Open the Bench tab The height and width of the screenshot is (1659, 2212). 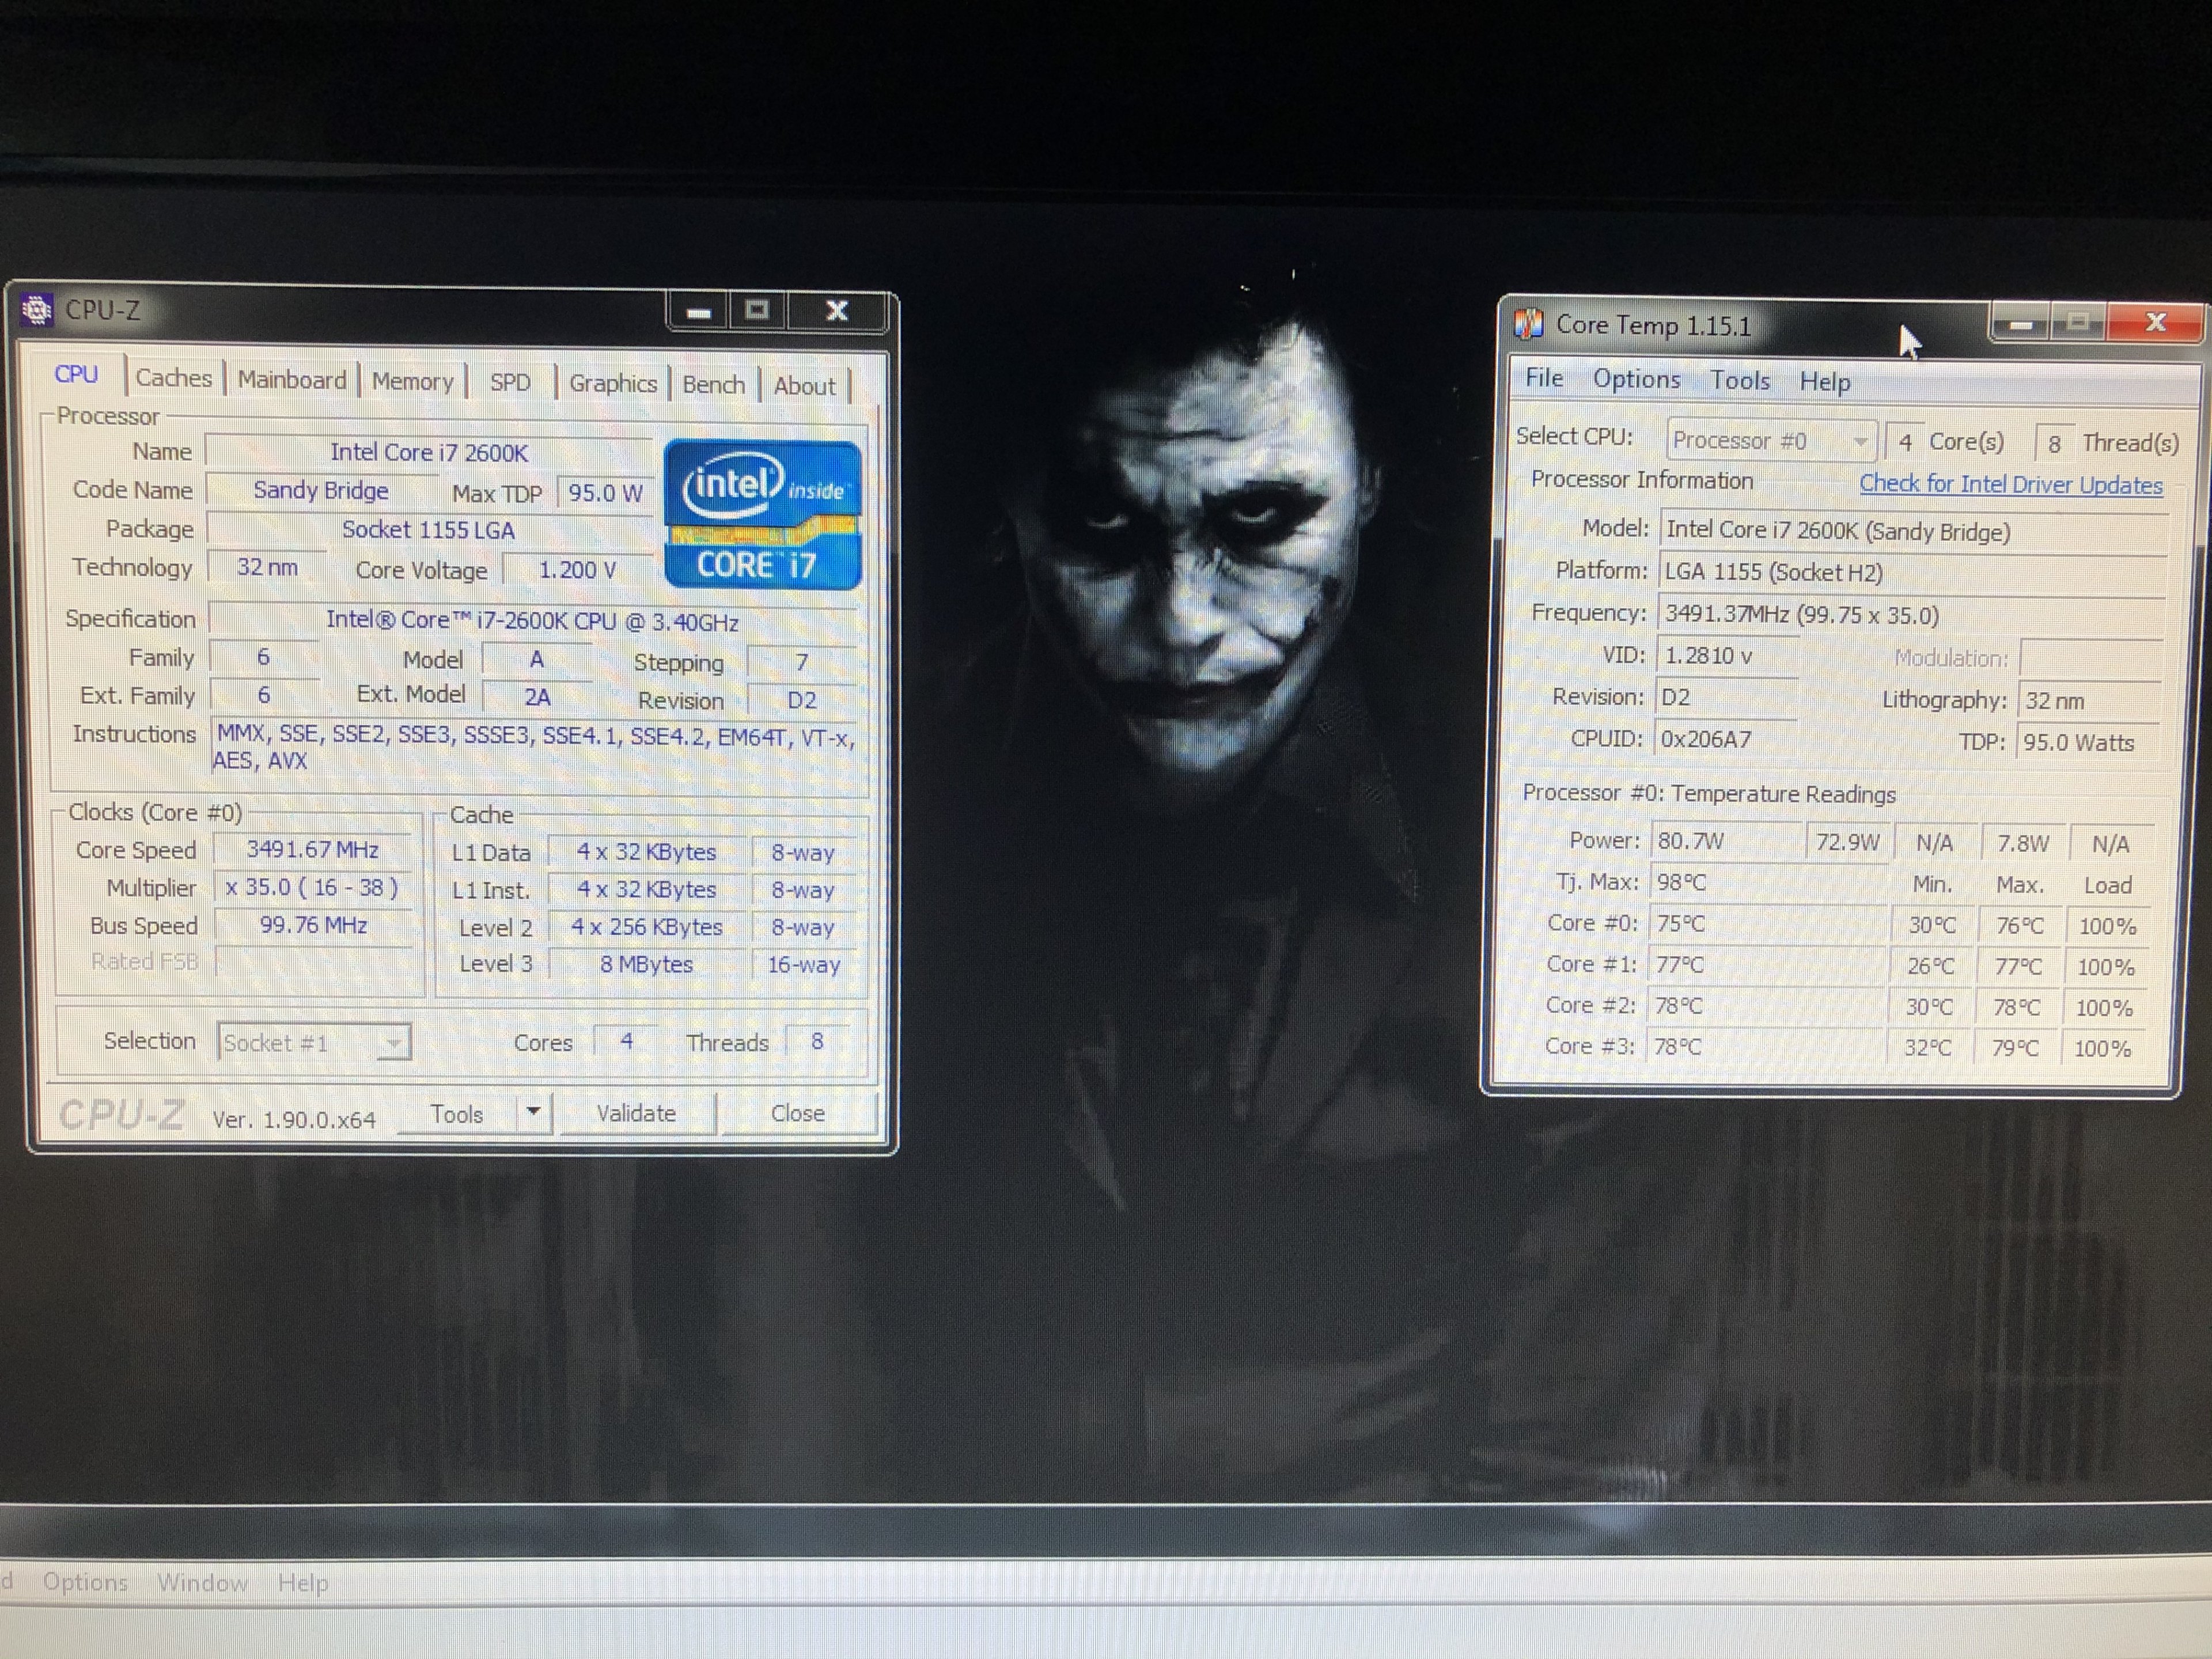713,384
